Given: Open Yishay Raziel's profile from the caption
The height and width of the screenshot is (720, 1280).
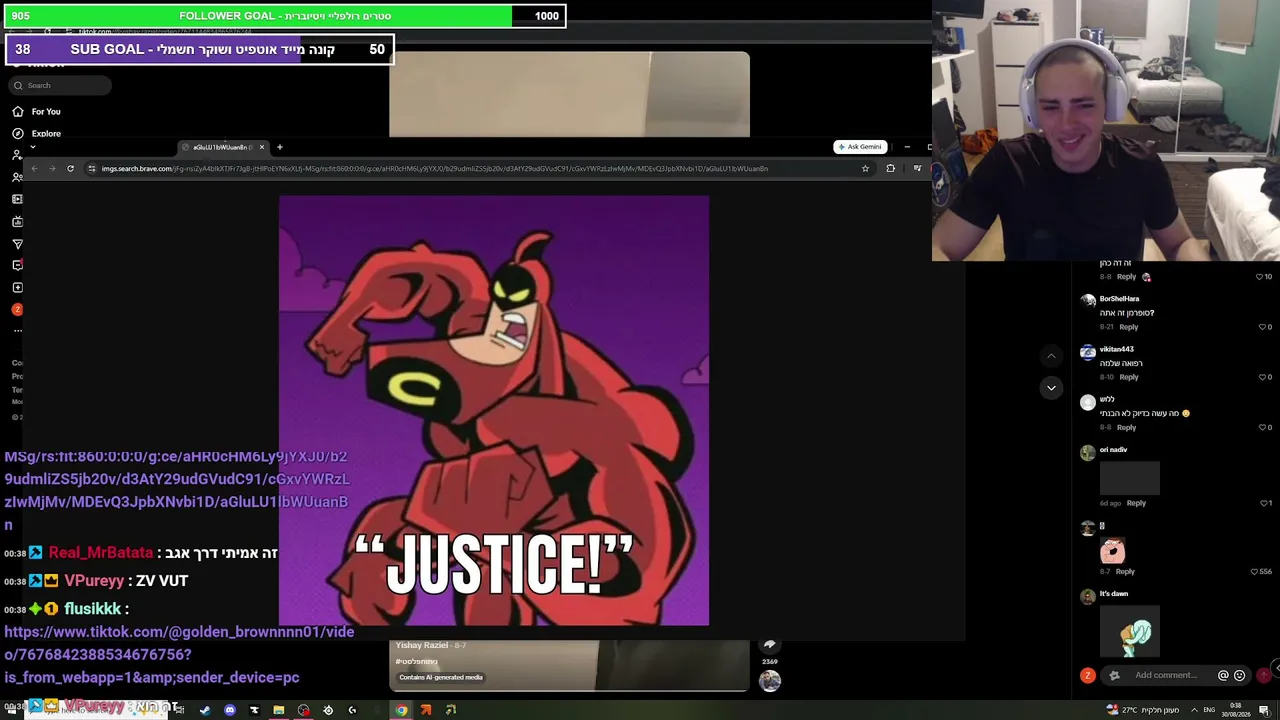Looking at the screenshot, I should 421,645.
